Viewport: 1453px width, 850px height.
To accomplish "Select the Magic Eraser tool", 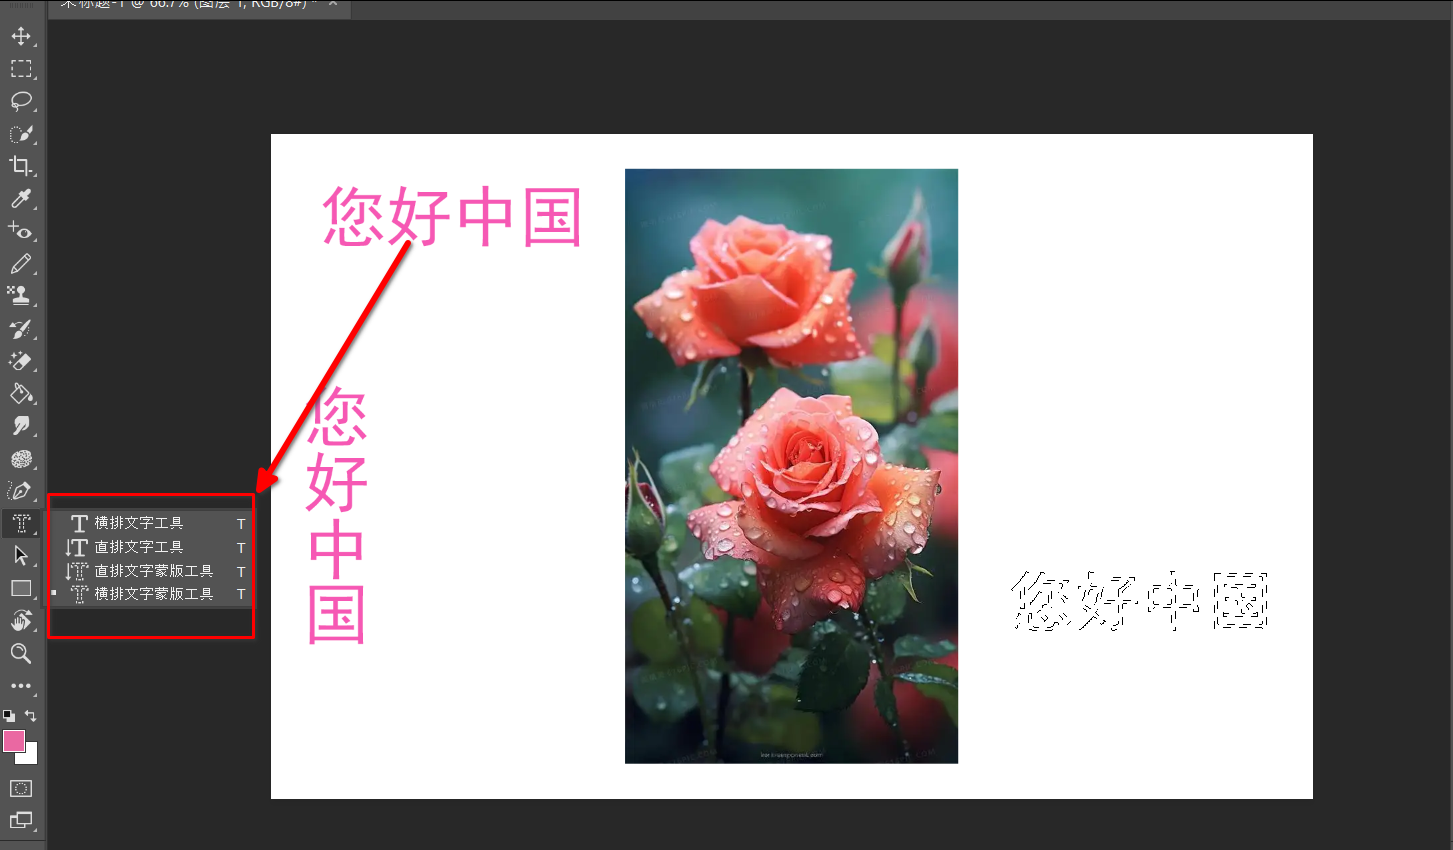I will coord(21,361).
